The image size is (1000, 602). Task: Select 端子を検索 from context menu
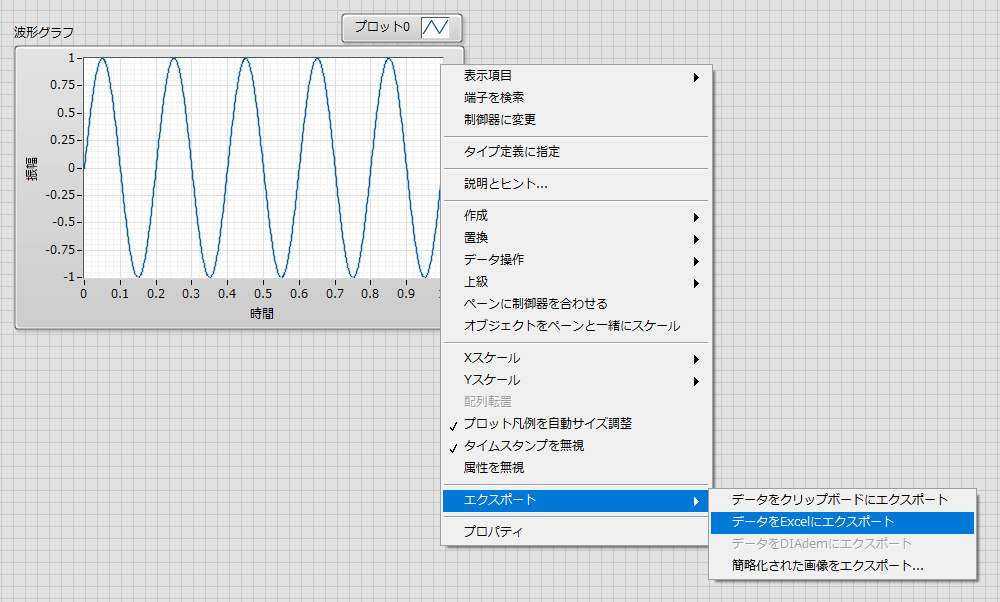(576, 98)
